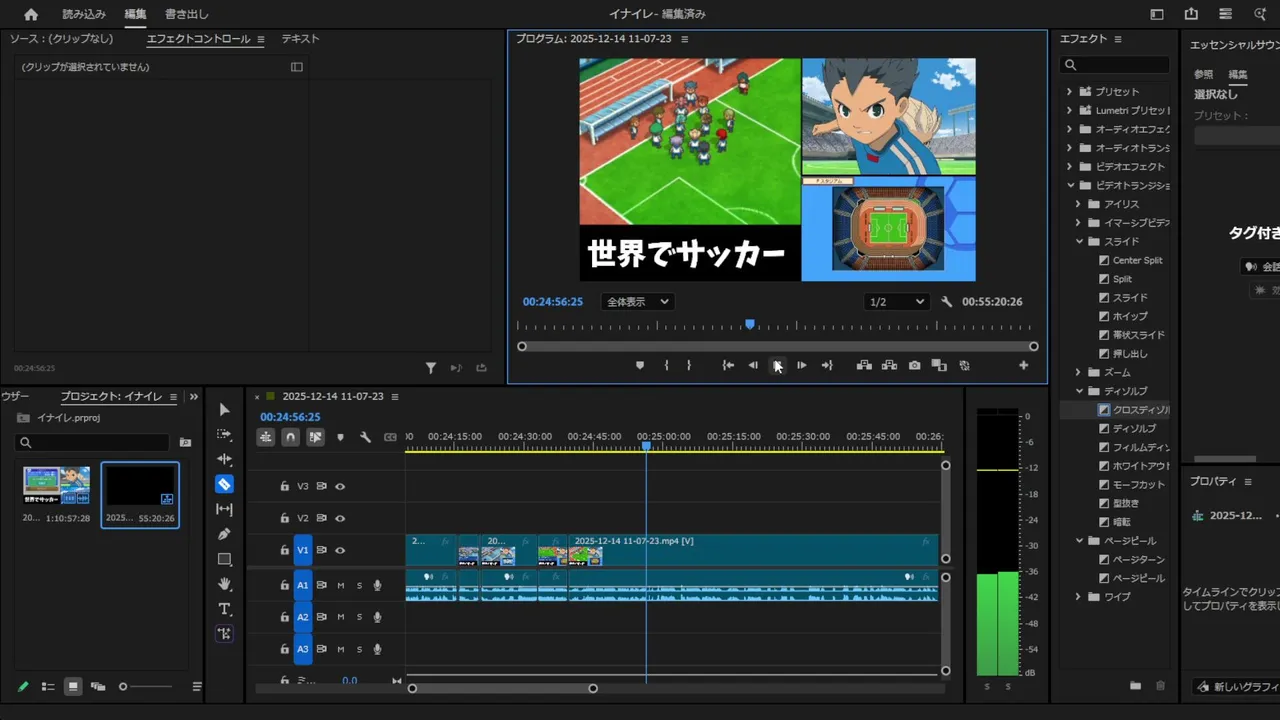Select the Slip tool

click(224, 509)
